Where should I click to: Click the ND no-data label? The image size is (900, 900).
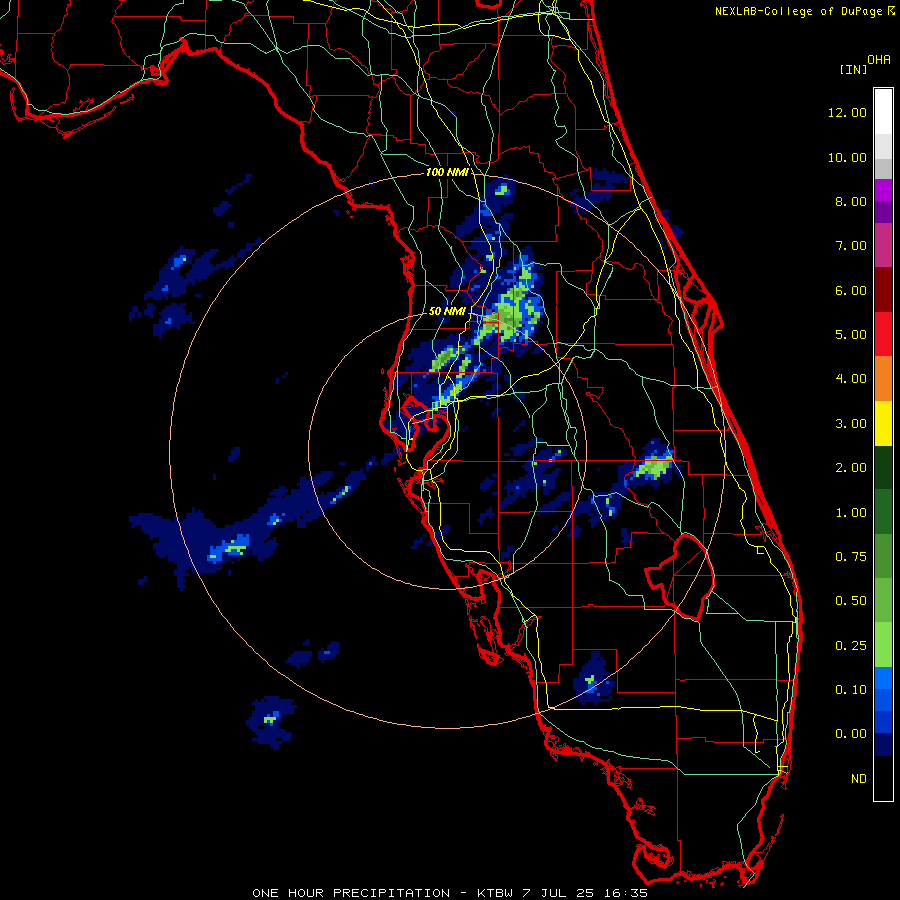point(859,779)
